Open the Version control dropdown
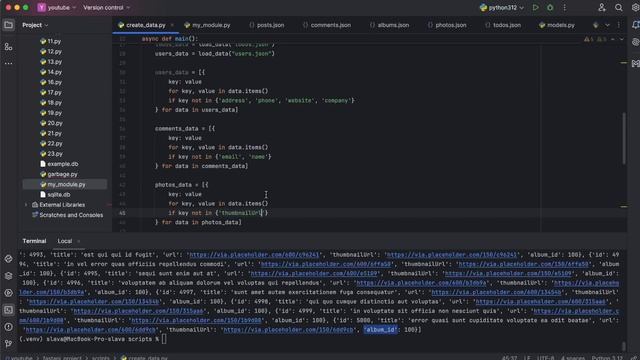Image resolution: width=640 pixels, height=360 pixels. (106, 7)
